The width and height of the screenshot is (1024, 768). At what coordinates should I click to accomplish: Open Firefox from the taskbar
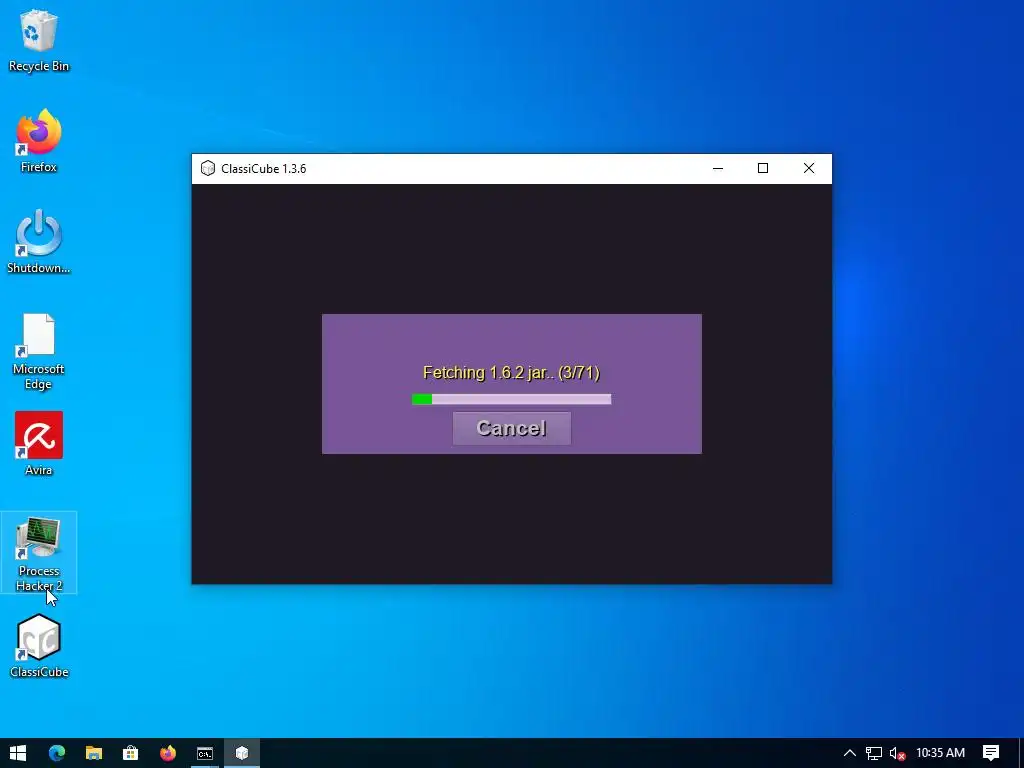pos(168,753)
